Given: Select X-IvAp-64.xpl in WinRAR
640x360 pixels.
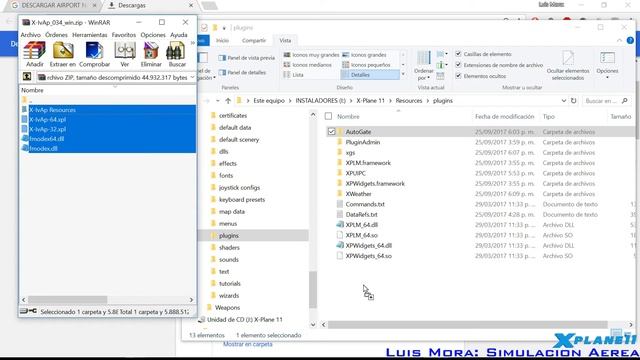Looking at the screenshot, I should [x=47, y=119].
